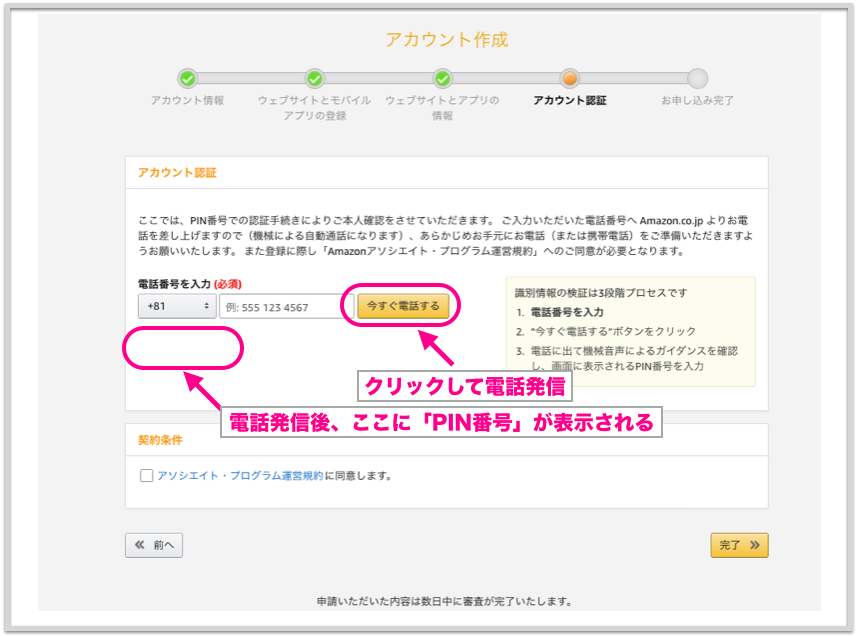Viewport: 861px width, 636px height.
Task: Click the 契約条件 section header
Action: tap(160, 440)
